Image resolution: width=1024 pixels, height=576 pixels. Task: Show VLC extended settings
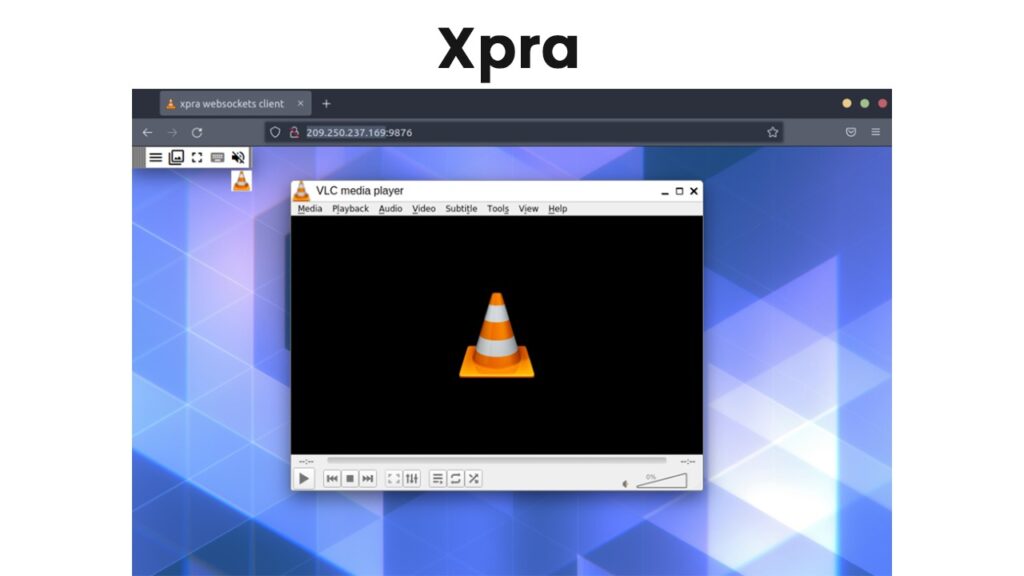(412, 479)
